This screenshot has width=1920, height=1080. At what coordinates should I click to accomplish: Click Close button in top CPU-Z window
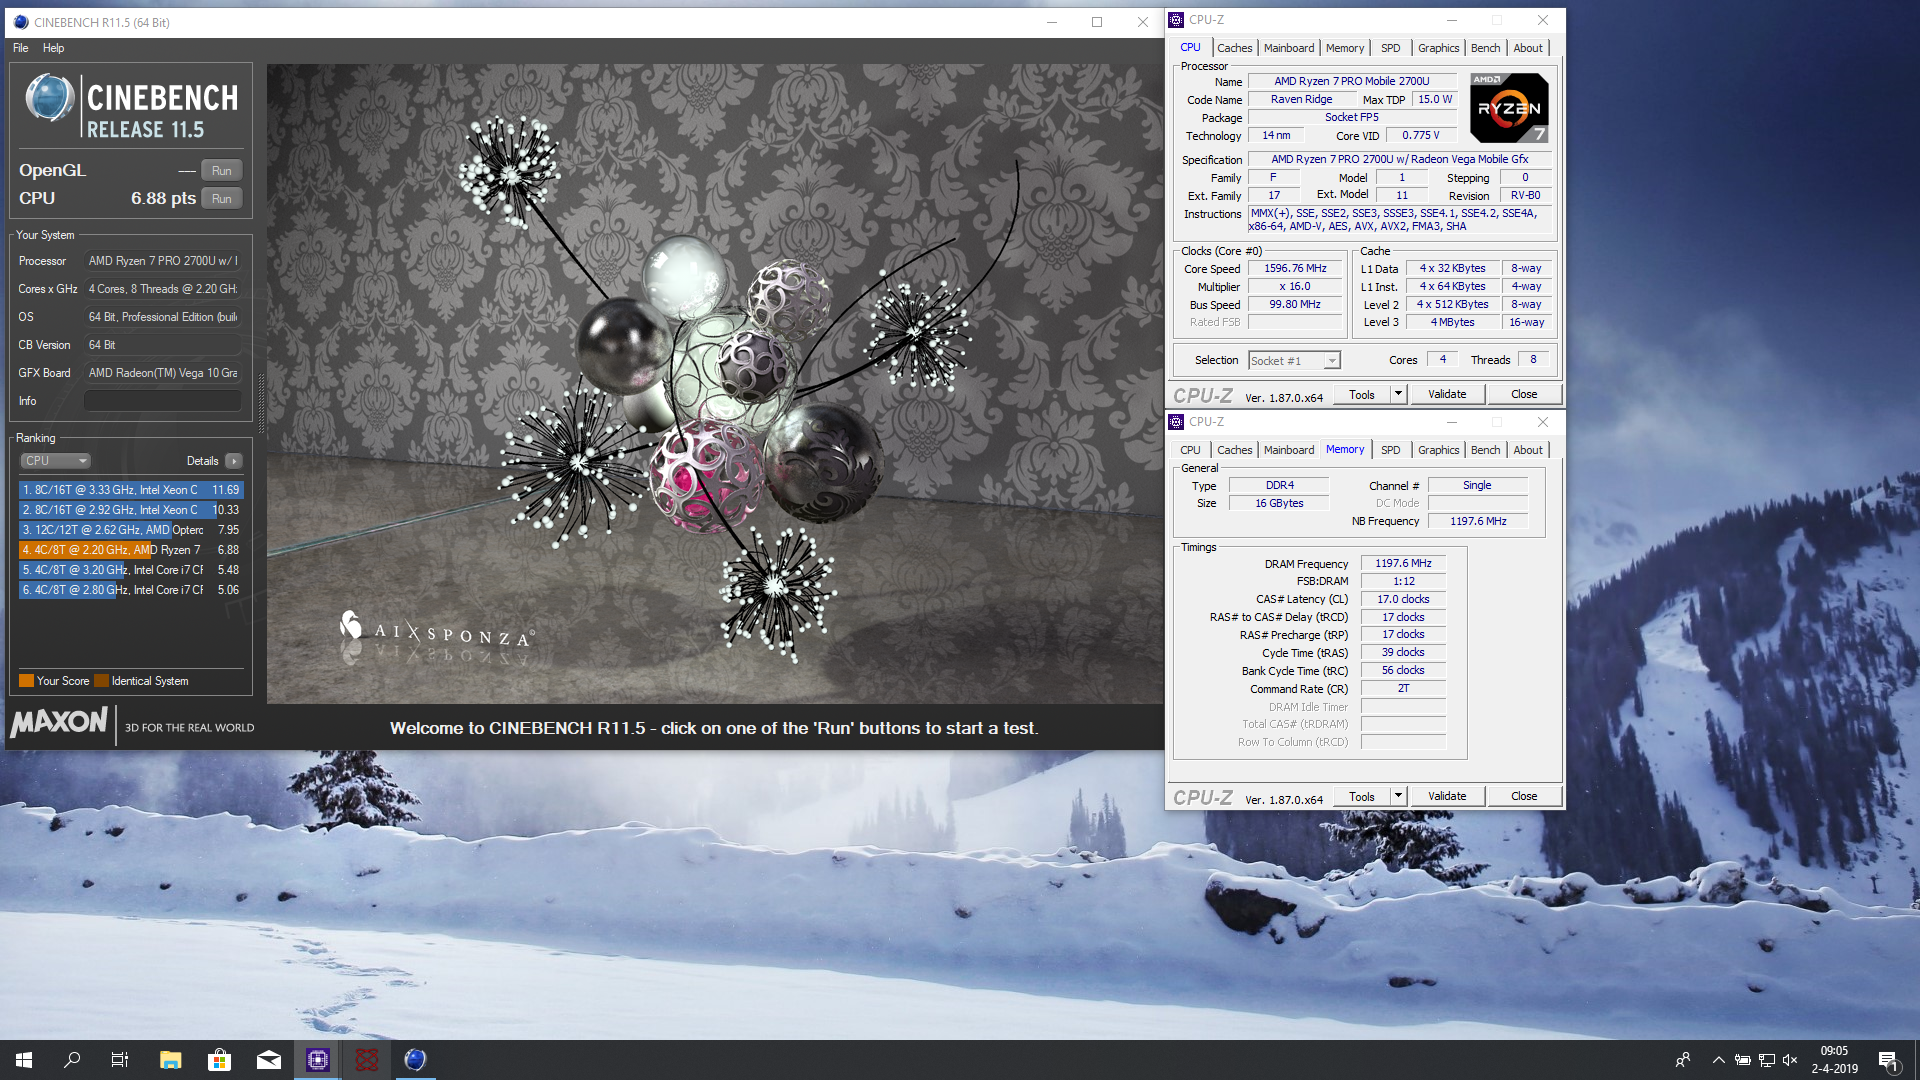tap(1524, 395)
